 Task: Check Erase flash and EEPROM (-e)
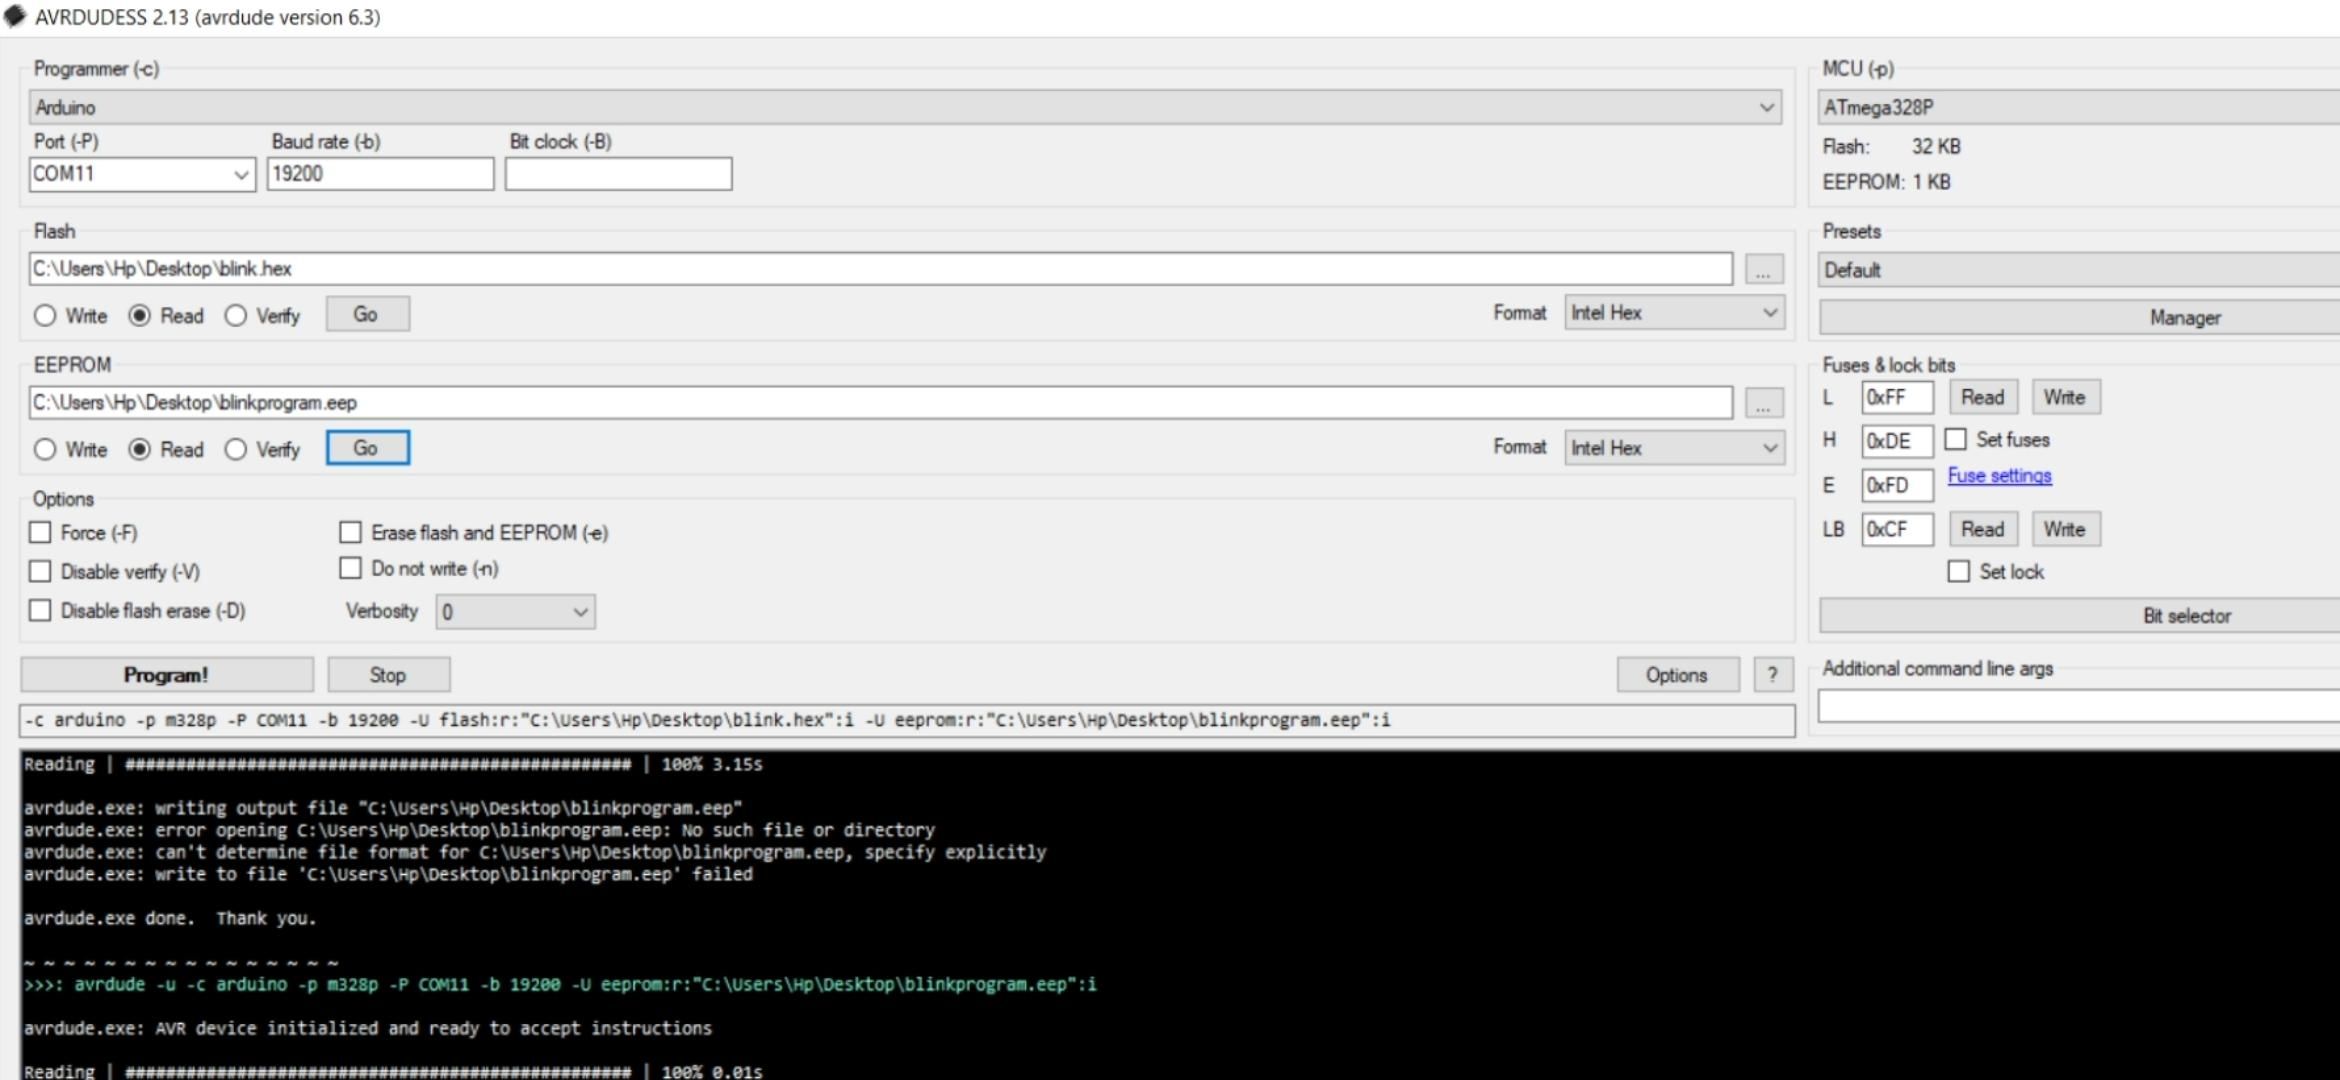click(x=351, y=532)
